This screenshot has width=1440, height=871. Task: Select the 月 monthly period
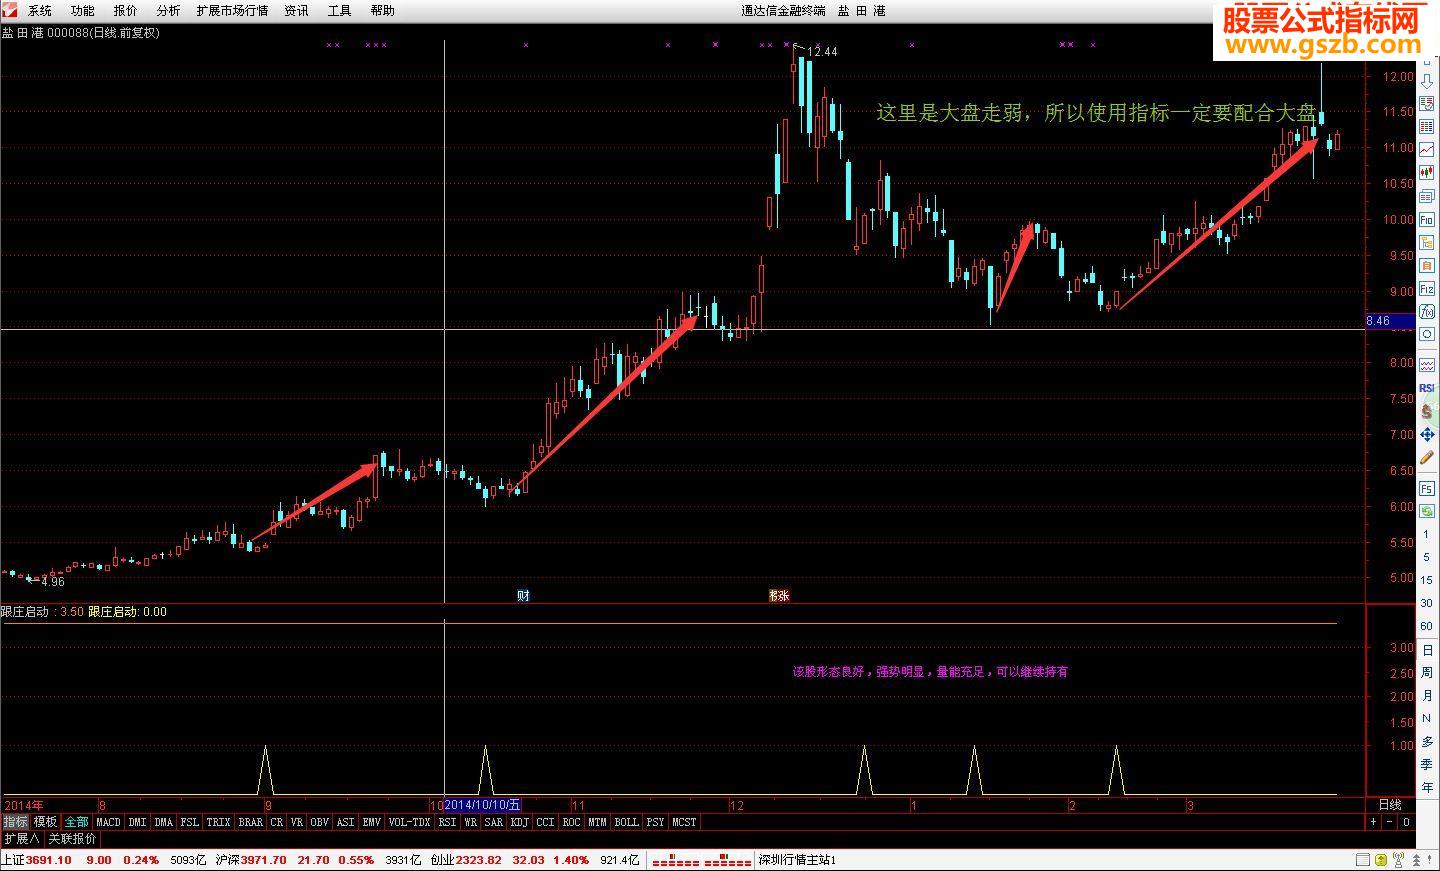[x=1427, y=696]
